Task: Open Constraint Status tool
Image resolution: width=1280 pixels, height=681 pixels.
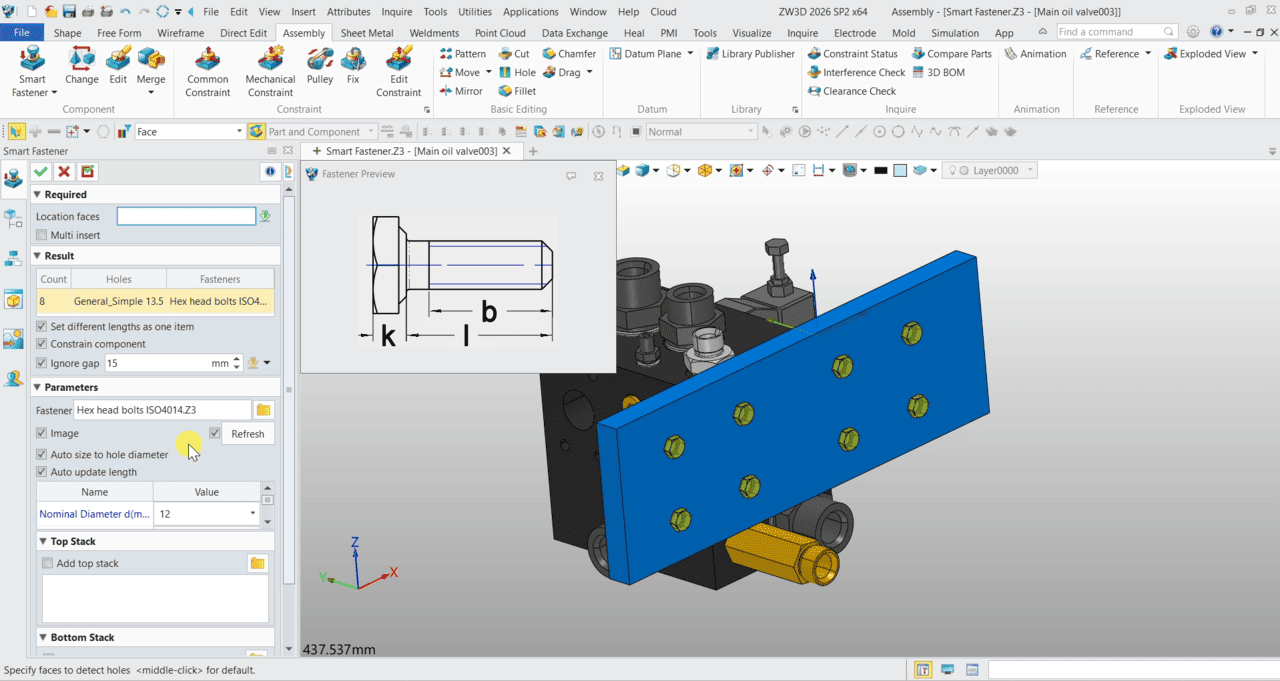Action: [x=852, y=54]
